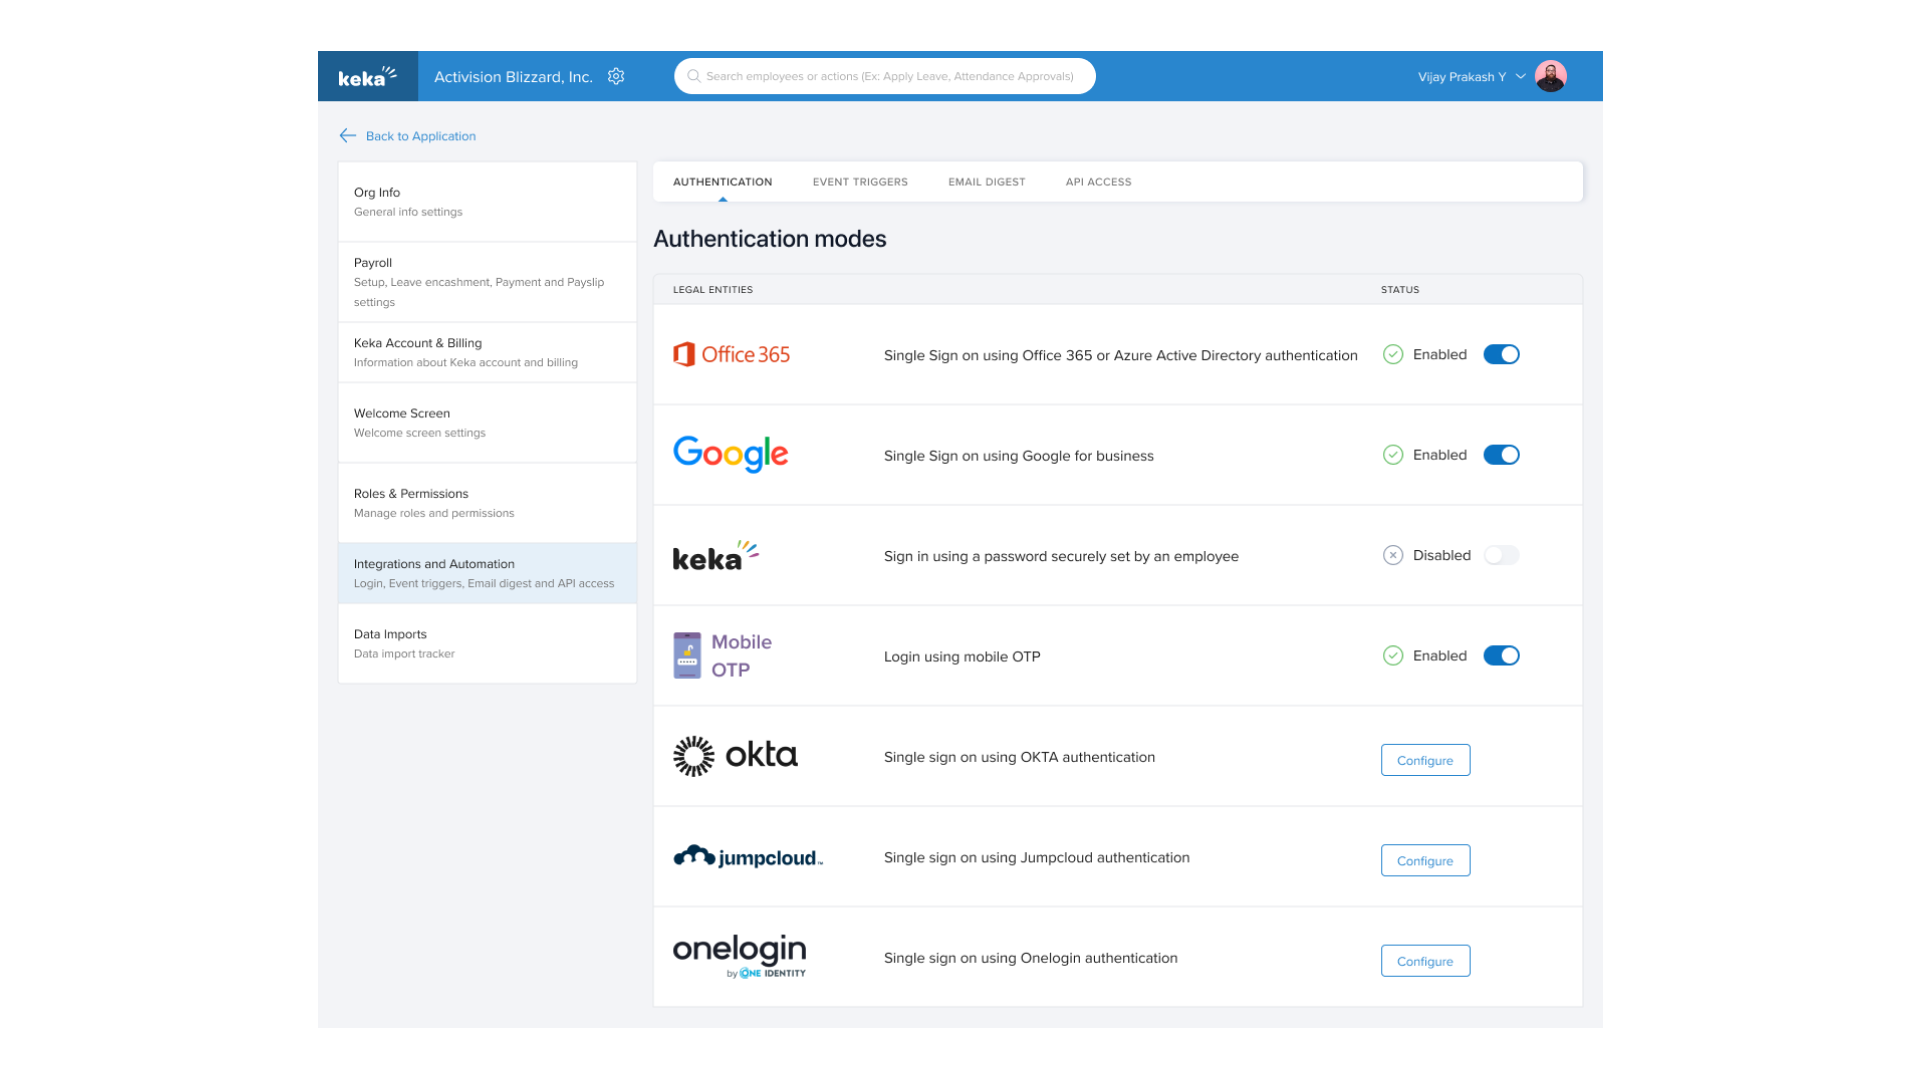Click the employee search field
This screenshot has width=1920, height=1080.
(884, 76)
